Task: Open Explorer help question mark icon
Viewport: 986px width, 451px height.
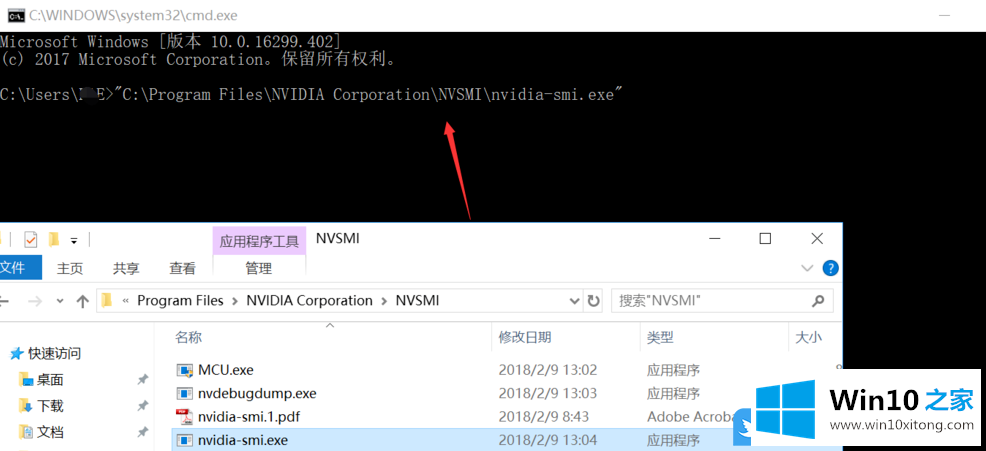Action: 830,269
